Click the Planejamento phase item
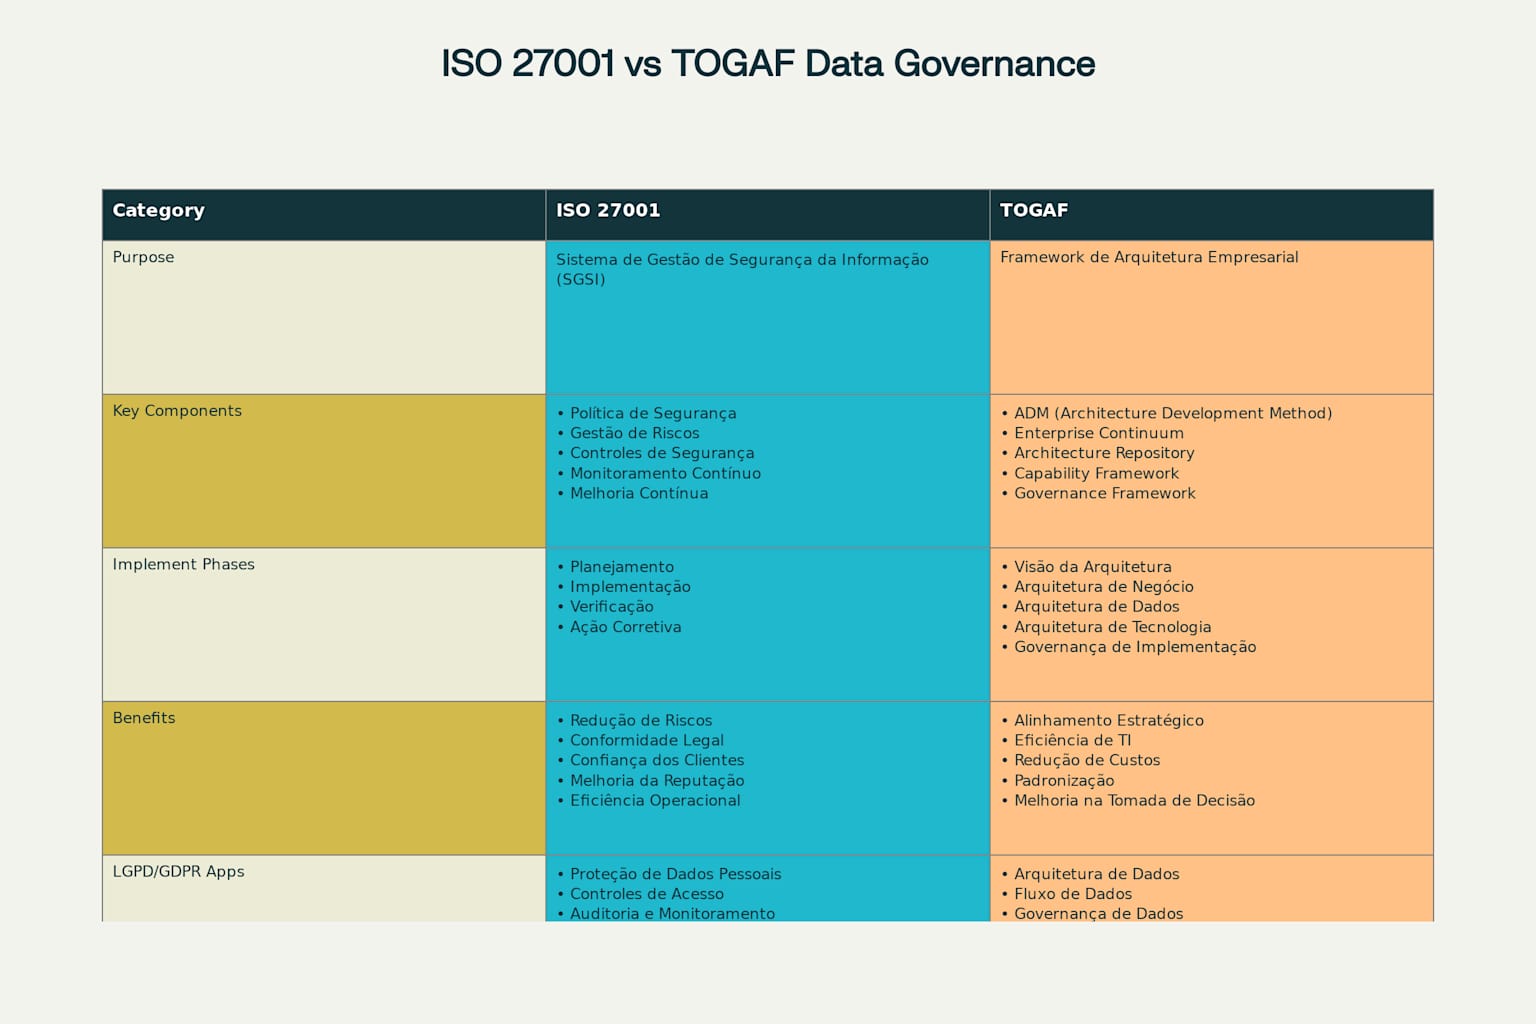1536x1024 pixels. 621,567
